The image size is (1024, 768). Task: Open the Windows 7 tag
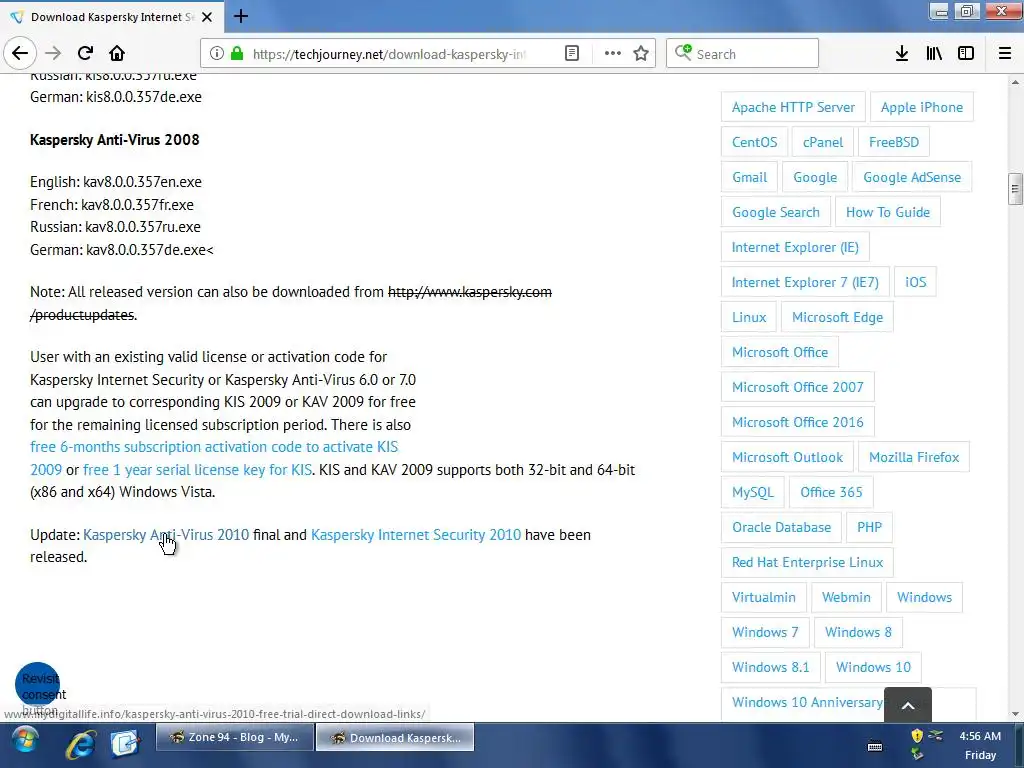click(x=765, y=632)
